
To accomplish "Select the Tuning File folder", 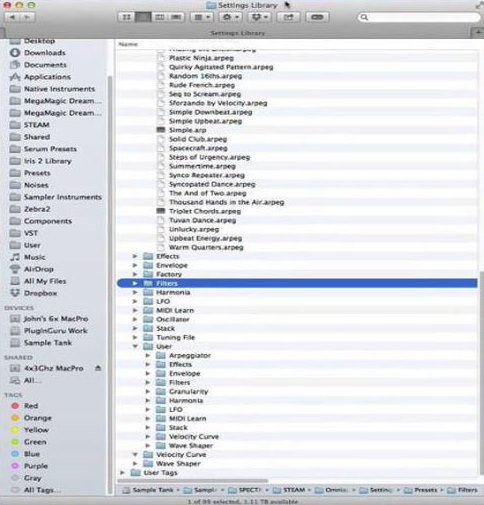I will 175,337.
